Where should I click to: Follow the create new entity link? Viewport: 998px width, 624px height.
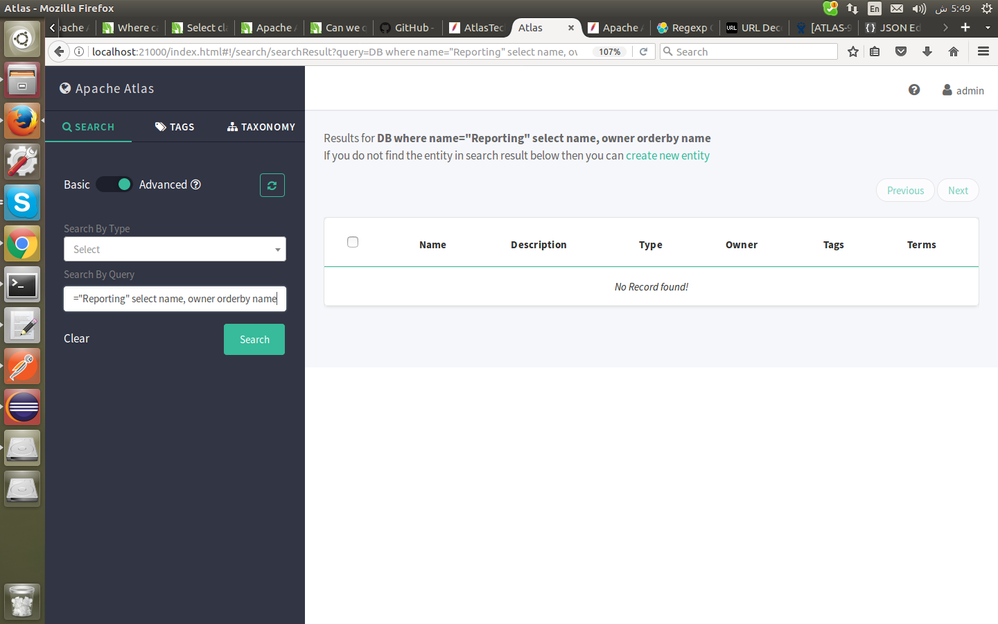pyautogui.click(x=668, y=155)
